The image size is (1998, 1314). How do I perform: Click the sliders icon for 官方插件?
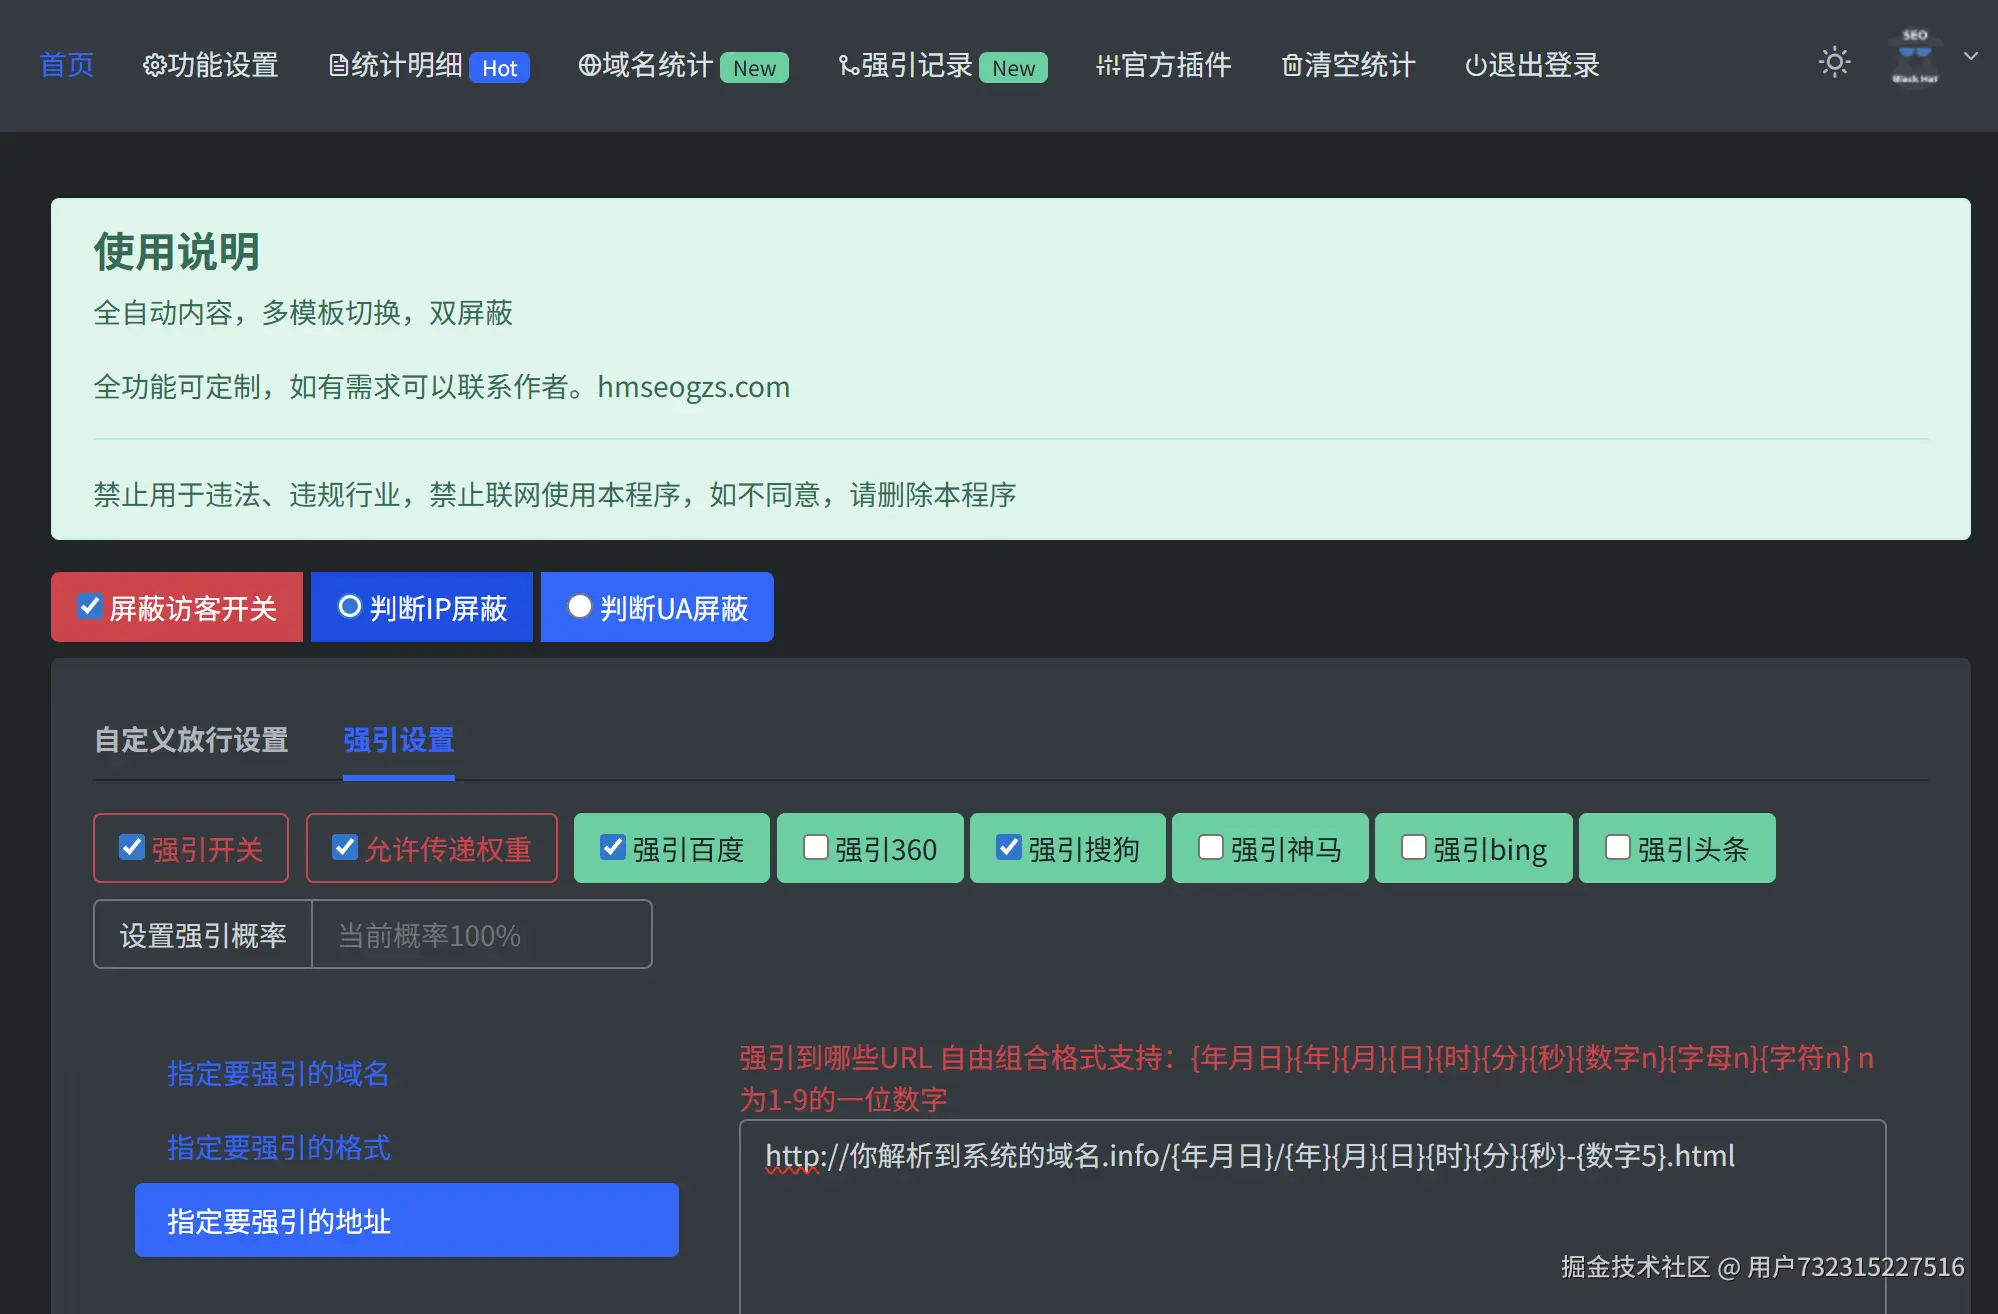(x=1106, y=66)
